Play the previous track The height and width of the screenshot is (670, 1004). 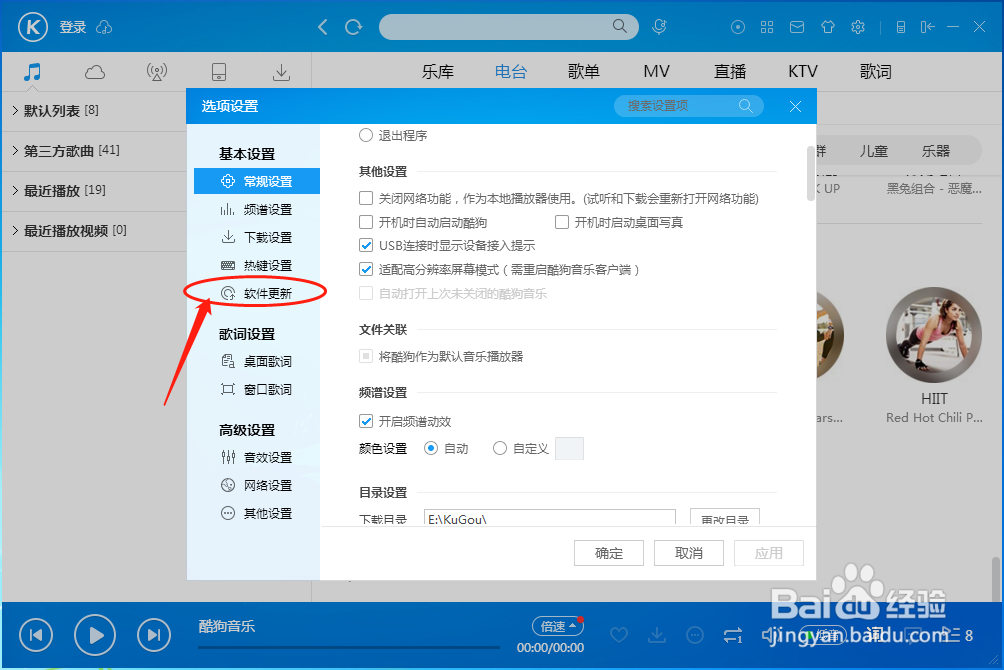[36, 635]
